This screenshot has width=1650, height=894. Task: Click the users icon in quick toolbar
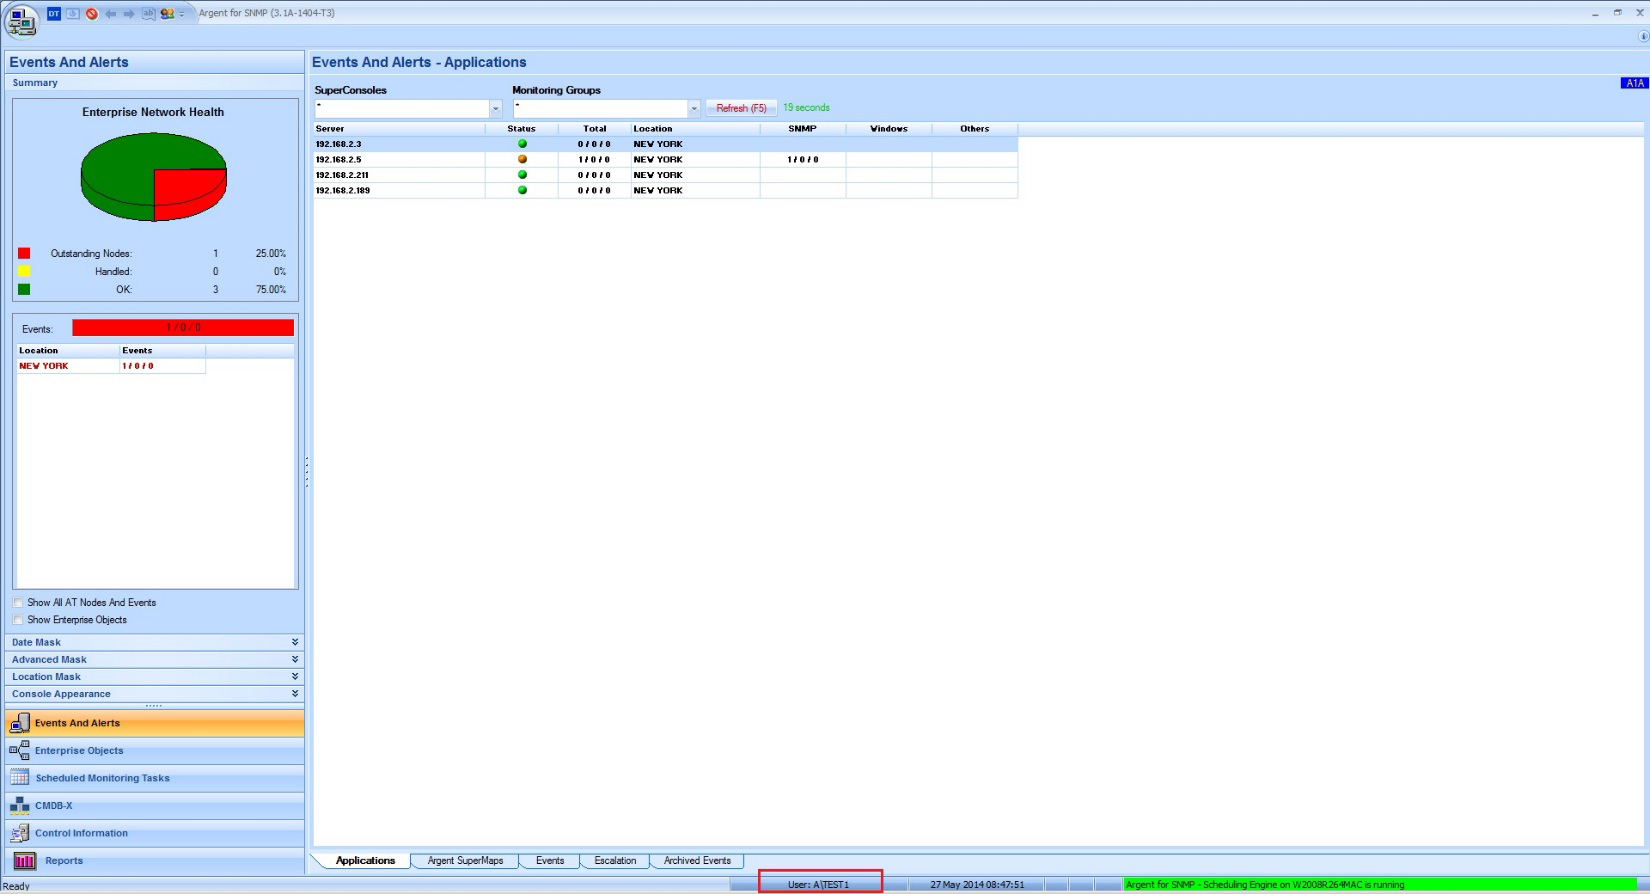tap(167, 14)
